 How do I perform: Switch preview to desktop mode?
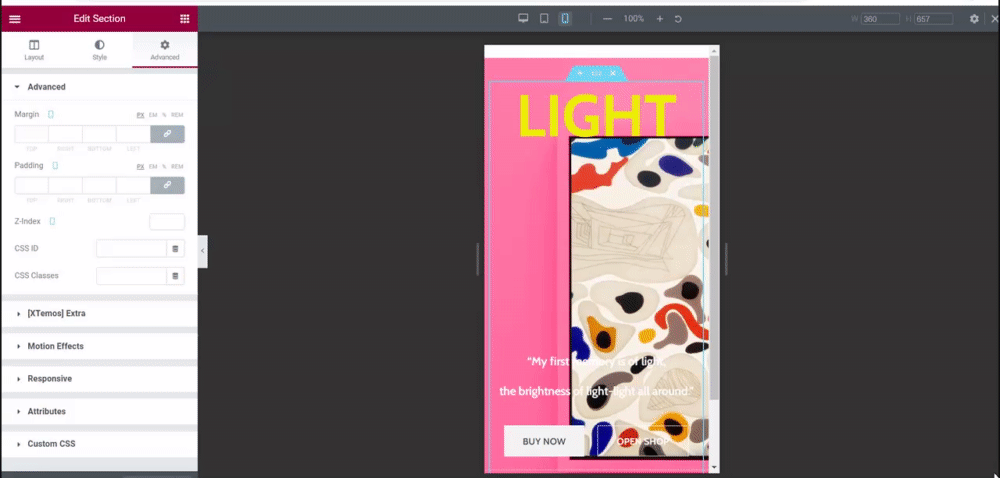(x=523, y=18)
